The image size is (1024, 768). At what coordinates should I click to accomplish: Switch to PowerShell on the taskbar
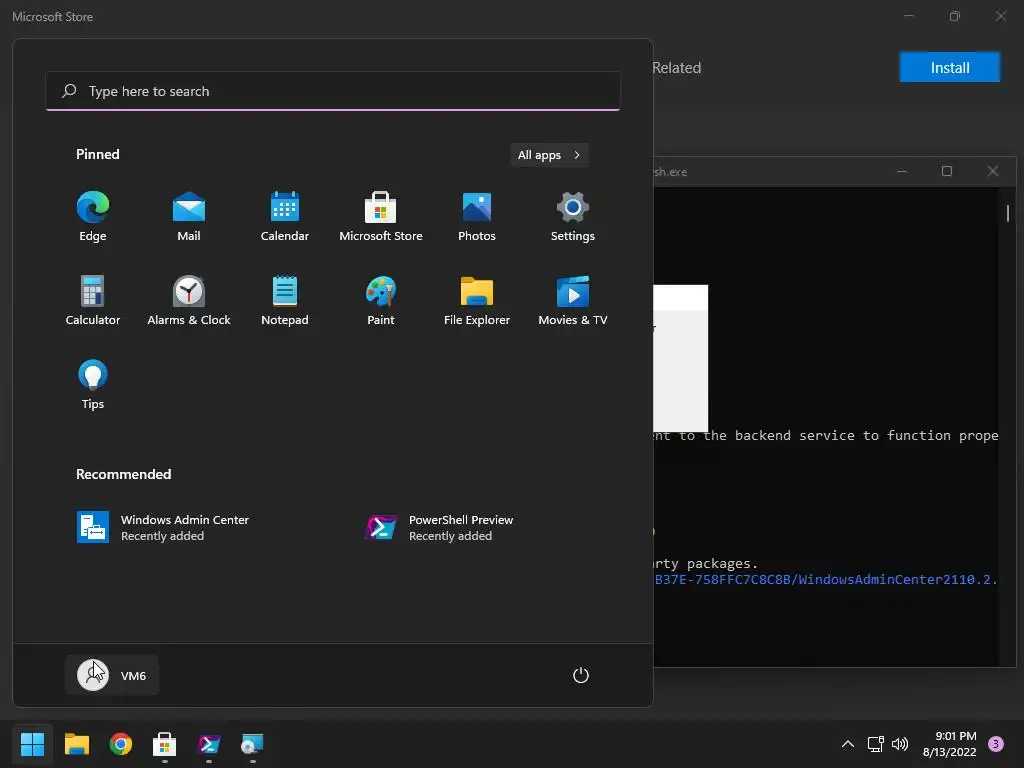click(x=209, y=744)
